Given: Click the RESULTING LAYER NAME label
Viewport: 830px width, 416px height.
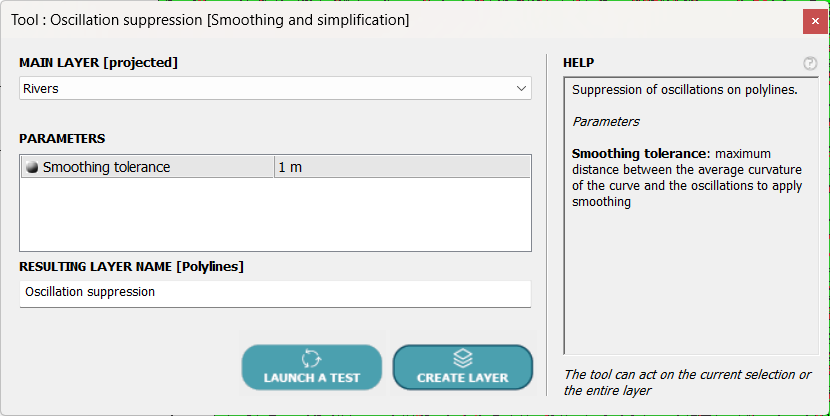Looking at the screenshot, I should click(x=132, y=266).
